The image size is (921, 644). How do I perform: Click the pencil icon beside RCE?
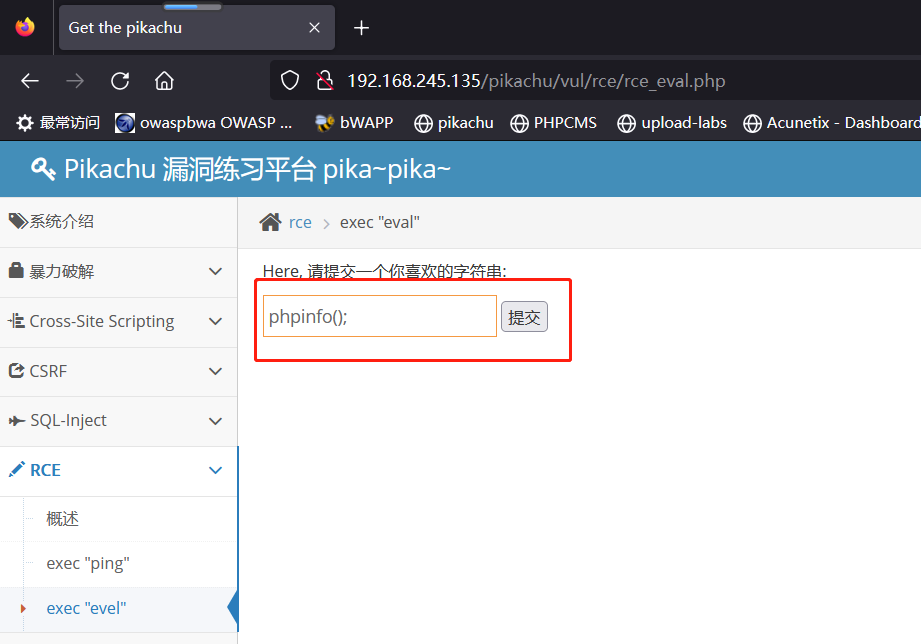(x=16, y=469)
